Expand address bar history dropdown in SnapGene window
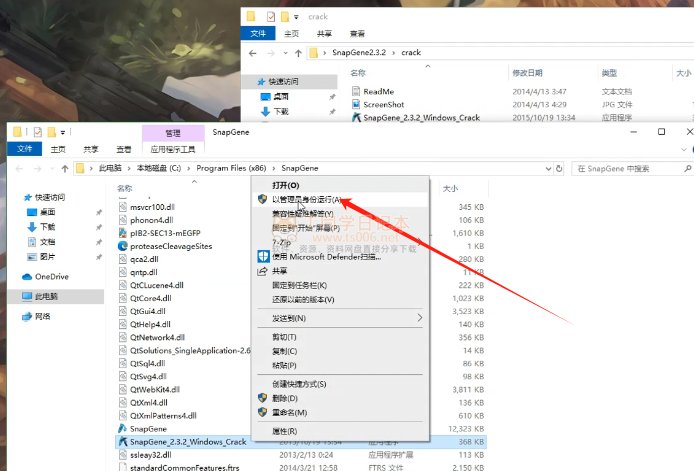This screenshot has height=471, width=694. [548, 169]
